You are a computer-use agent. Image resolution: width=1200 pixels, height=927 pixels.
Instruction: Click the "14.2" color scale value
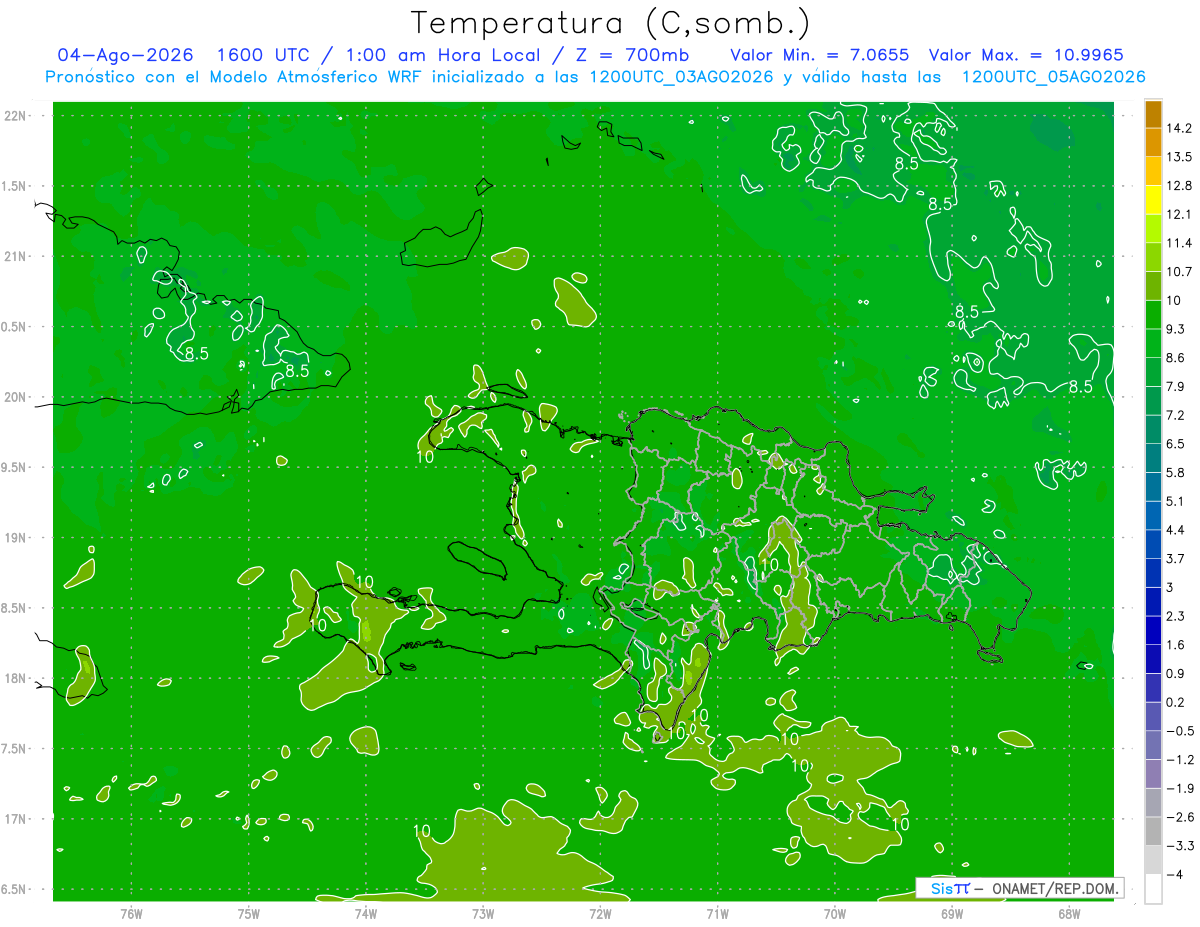point(1181,128)
